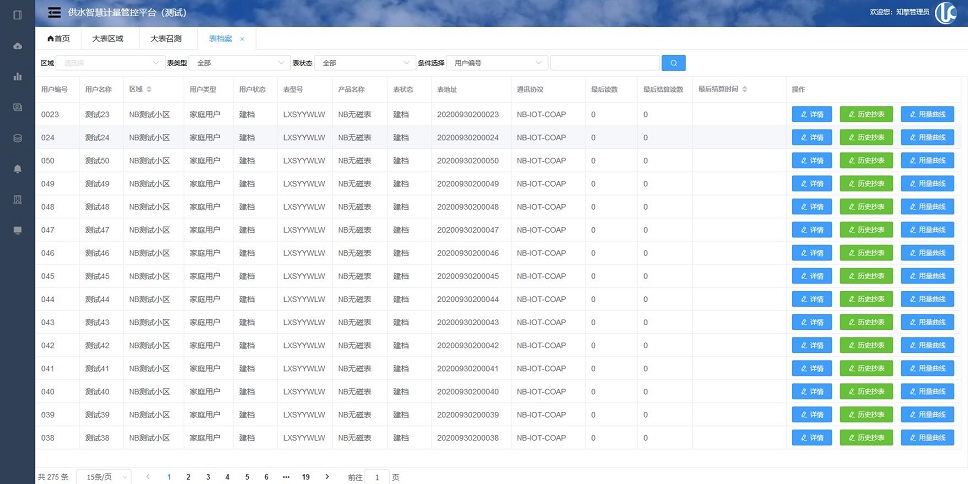Viewport: 968px width, 484px height.
Task: Open the 表类型 dropdown
Action: pyautogui.click(x=240, y=63)
